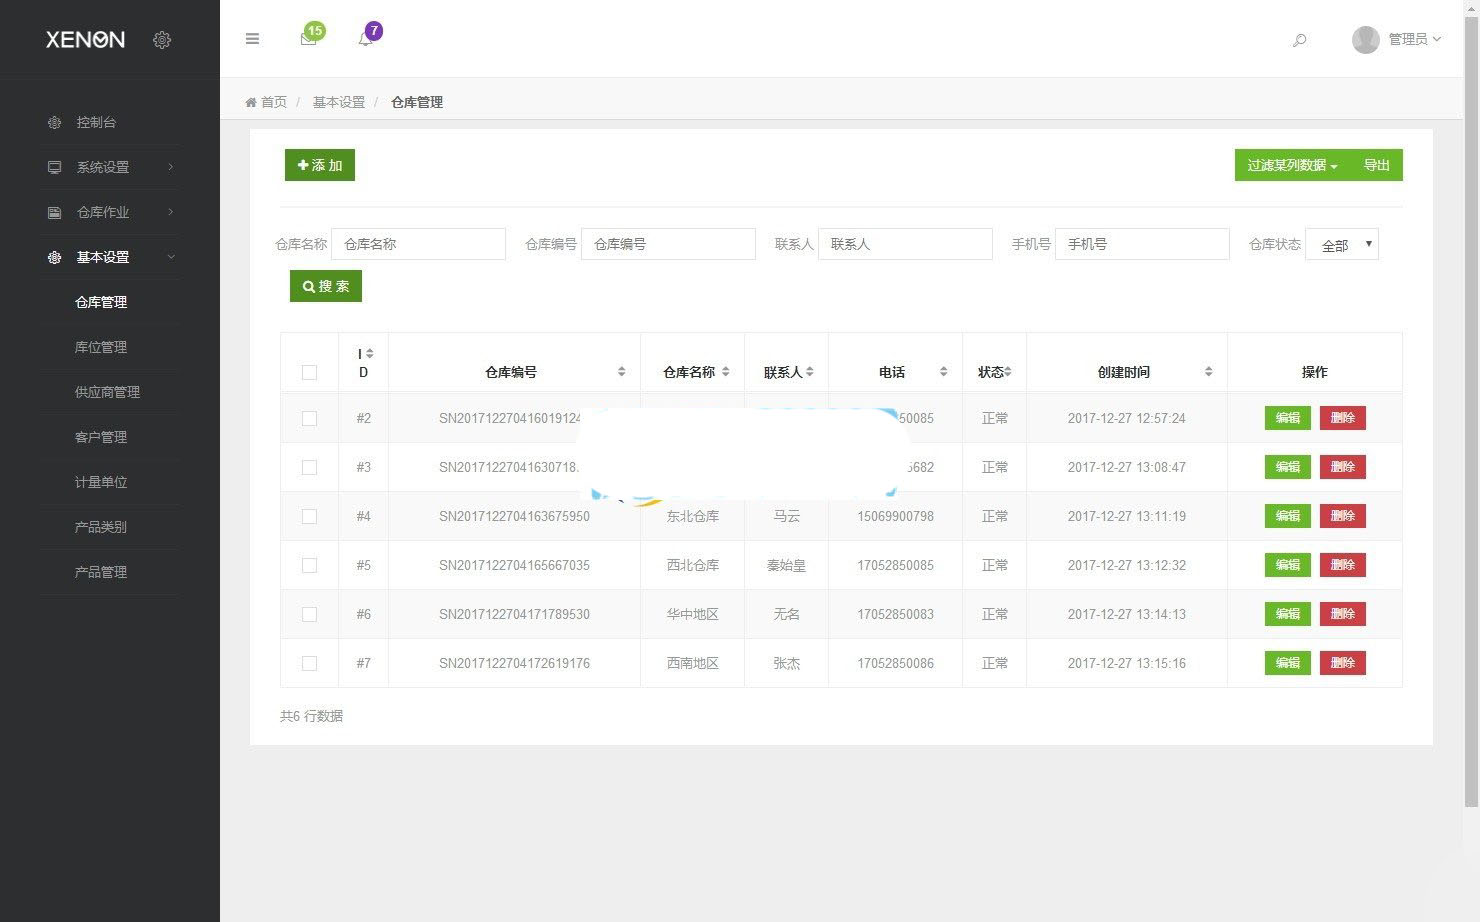This screenshot has width=1480, height=922.
Task: Navigate to 产品管理 in the sidebar
Action: point(101,571)
